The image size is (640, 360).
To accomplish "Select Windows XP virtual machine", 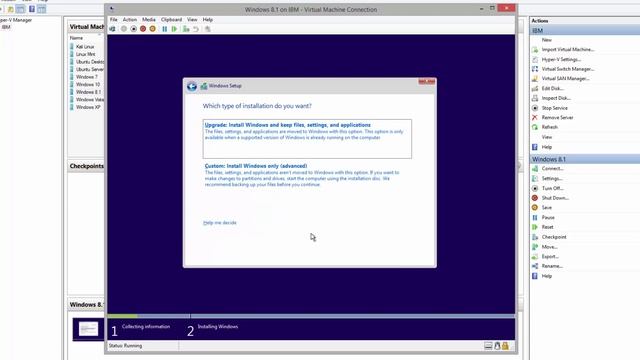I will 88,107.
